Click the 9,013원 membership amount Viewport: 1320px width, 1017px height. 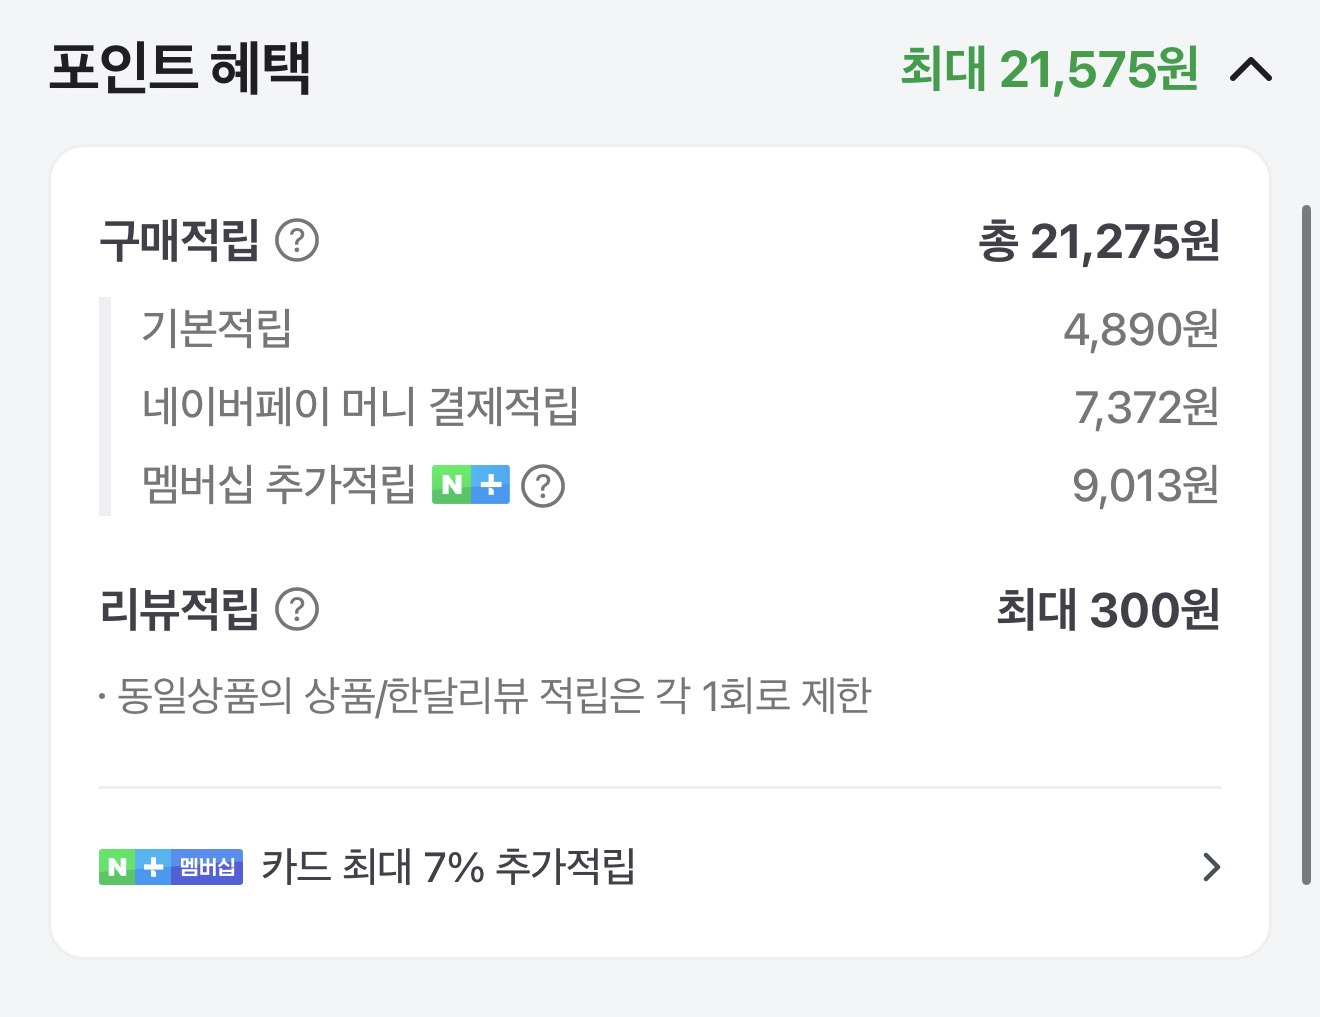click(x=1145, y=486)
